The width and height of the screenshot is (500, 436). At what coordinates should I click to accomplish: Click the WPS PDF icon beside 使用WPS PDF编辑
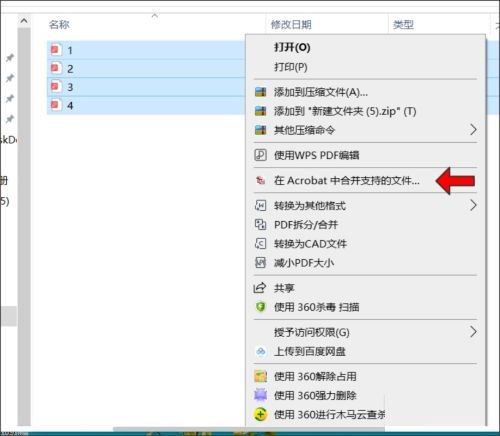click(x=260, y=155)
